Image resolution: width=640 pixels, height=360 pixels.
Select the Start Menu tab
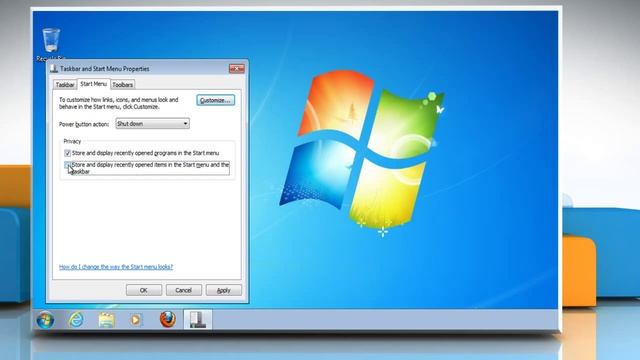tap(93, 84)
